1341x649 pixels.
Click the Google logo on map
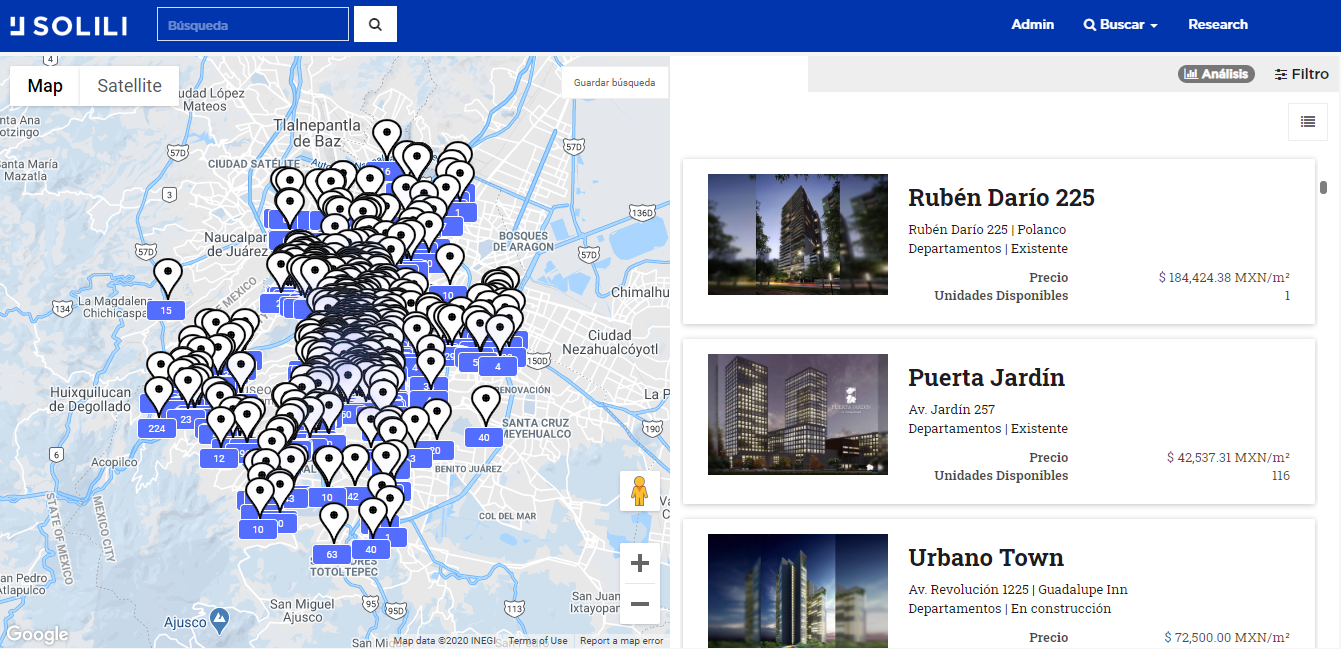point(37,634)
